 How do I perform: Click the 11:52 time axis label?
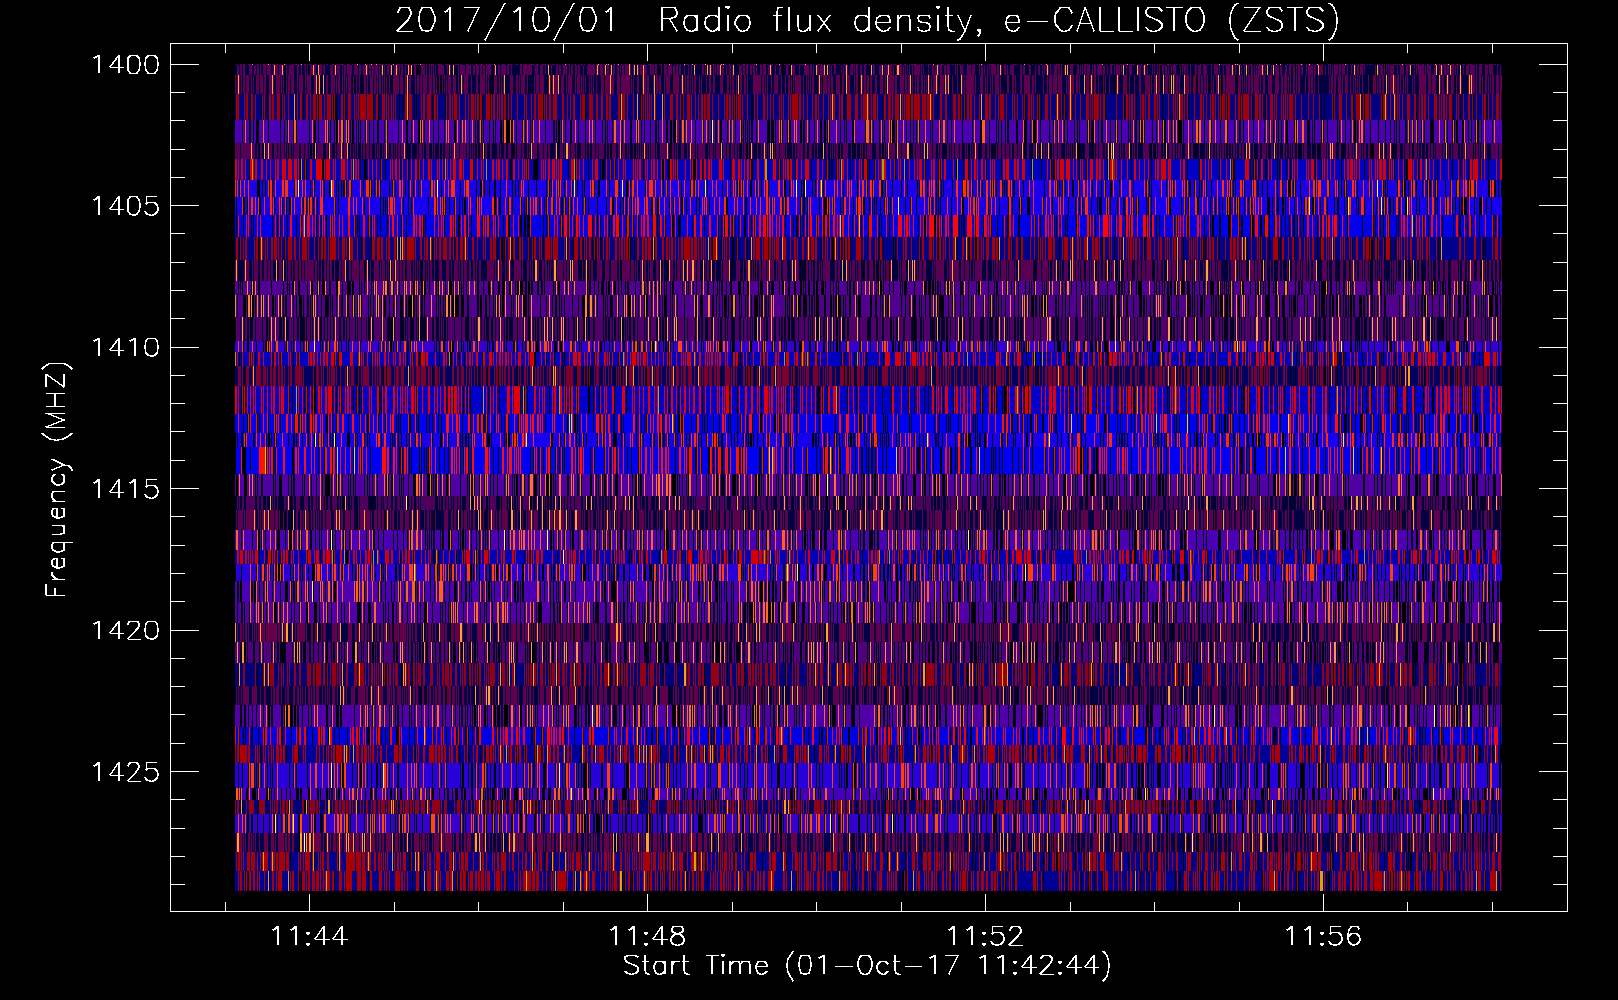[986, 936]
